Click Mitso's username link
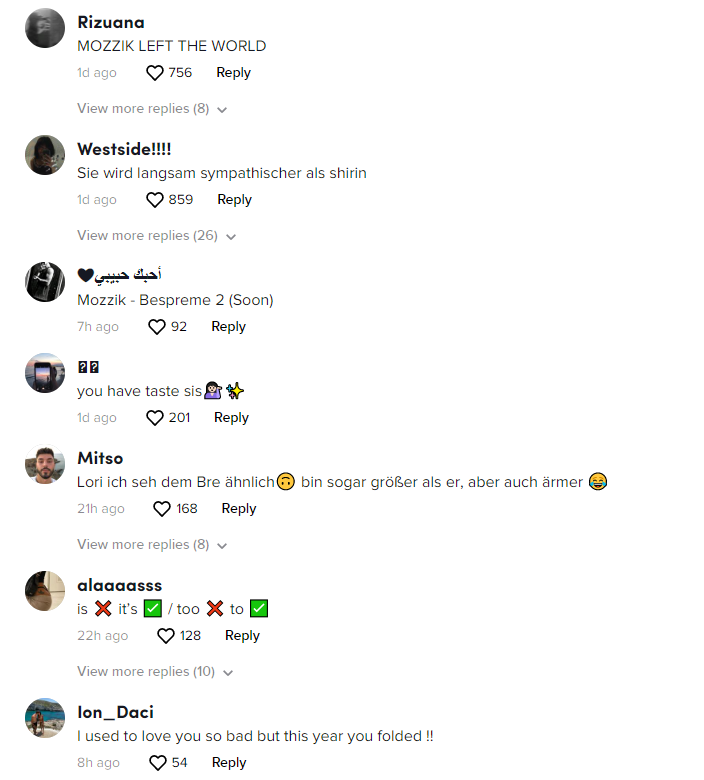 [100, 458]
